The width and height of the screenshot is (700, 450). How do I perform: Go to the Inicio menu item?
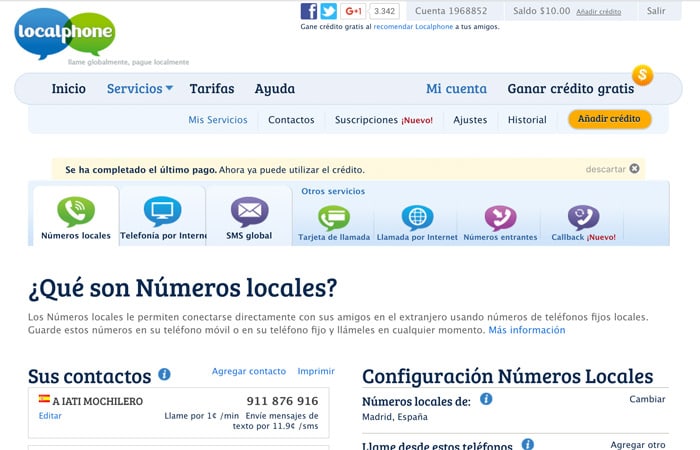coord(69,88)
